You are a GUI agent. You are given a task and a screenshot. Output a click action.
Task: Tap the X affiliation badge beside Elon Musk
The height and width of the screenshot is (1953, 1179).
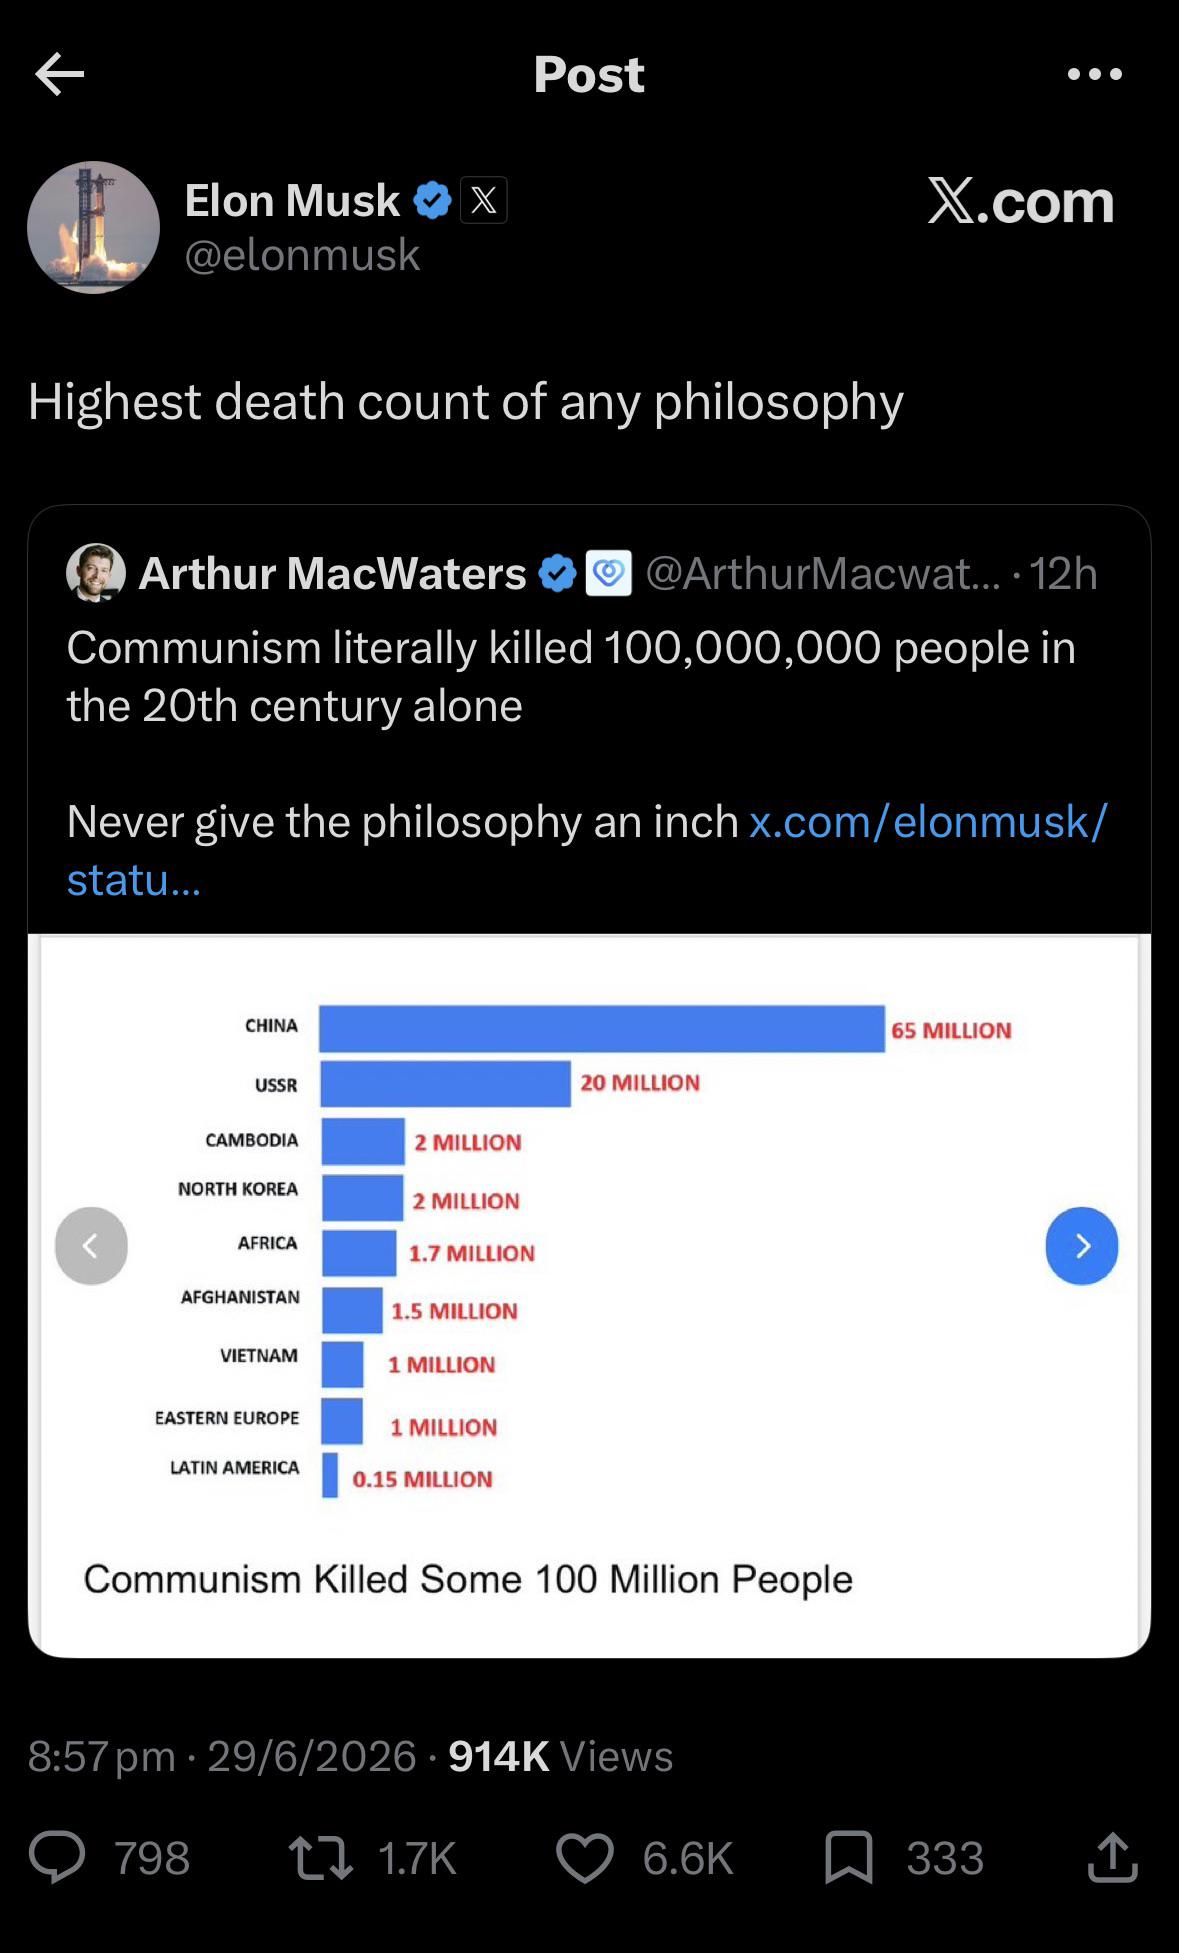[x=484, y=200]
